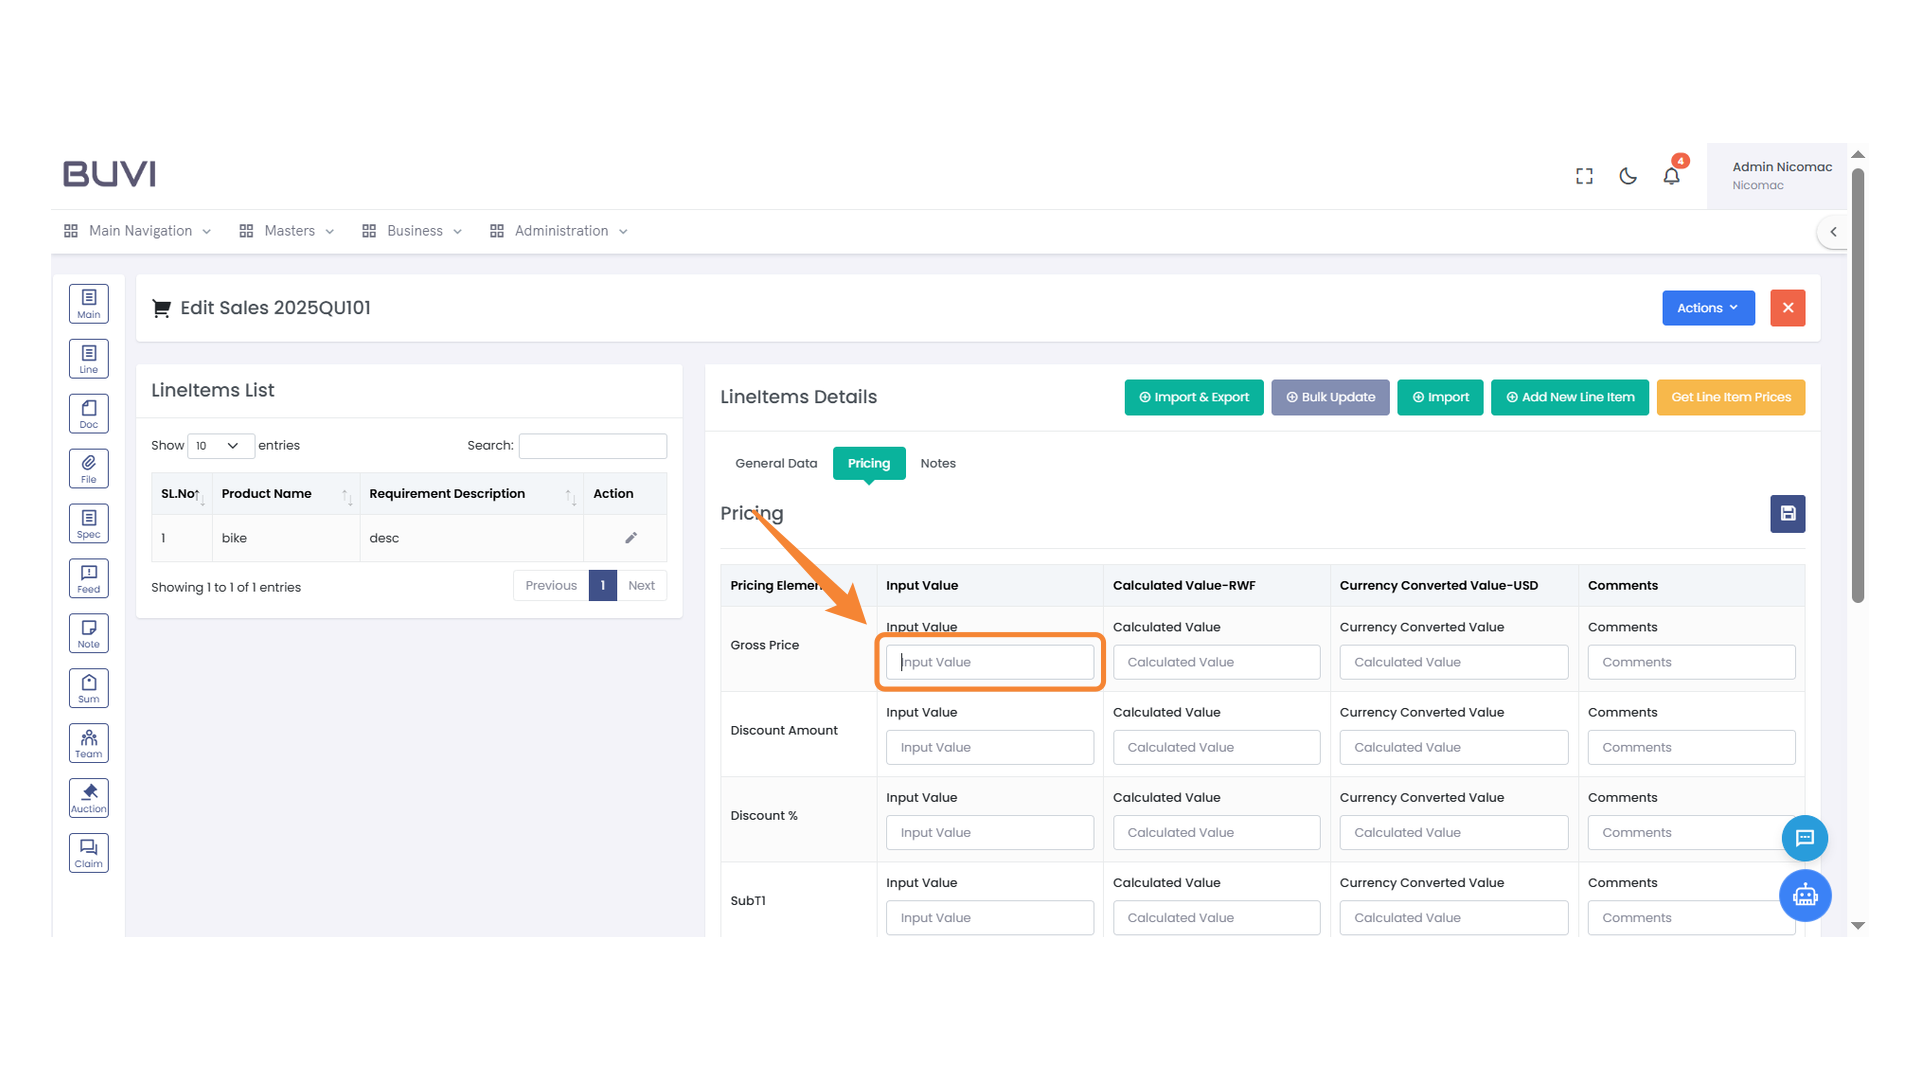Open the Doc sidebar panel
This screenshot has height=1080, width=1920.
coord(88,412)
